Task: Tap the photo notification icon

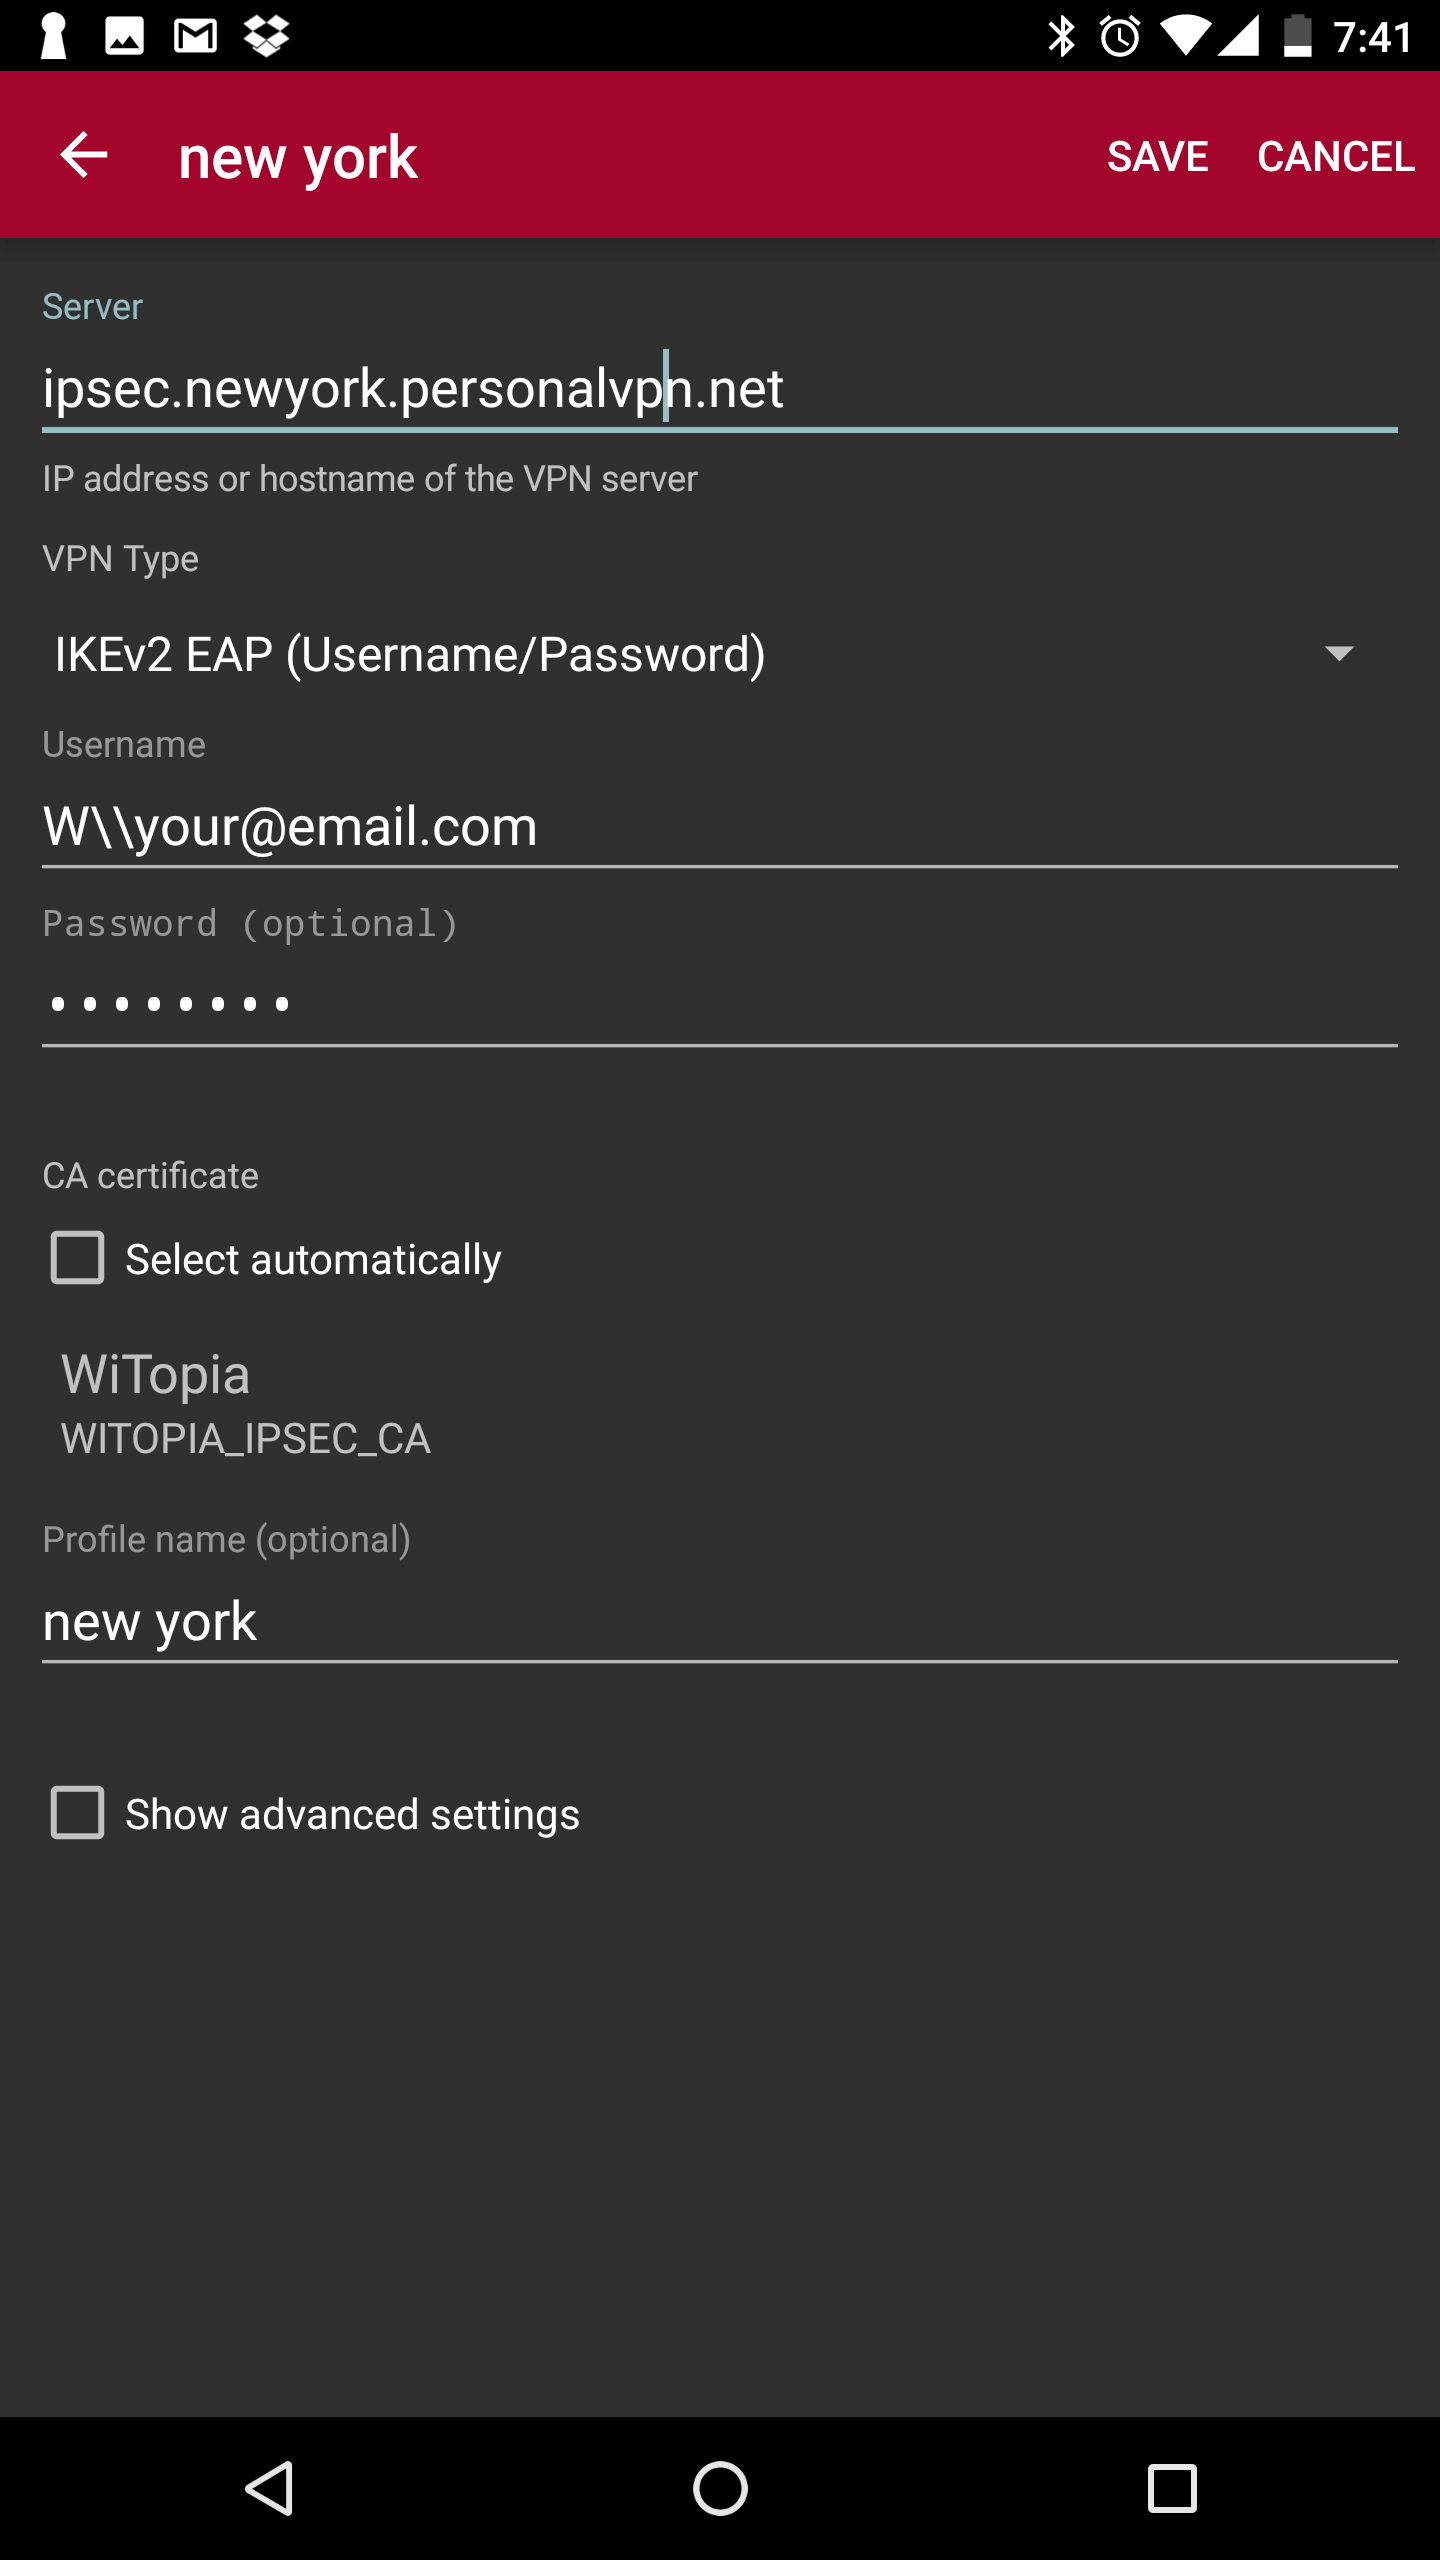Action: 124,37
